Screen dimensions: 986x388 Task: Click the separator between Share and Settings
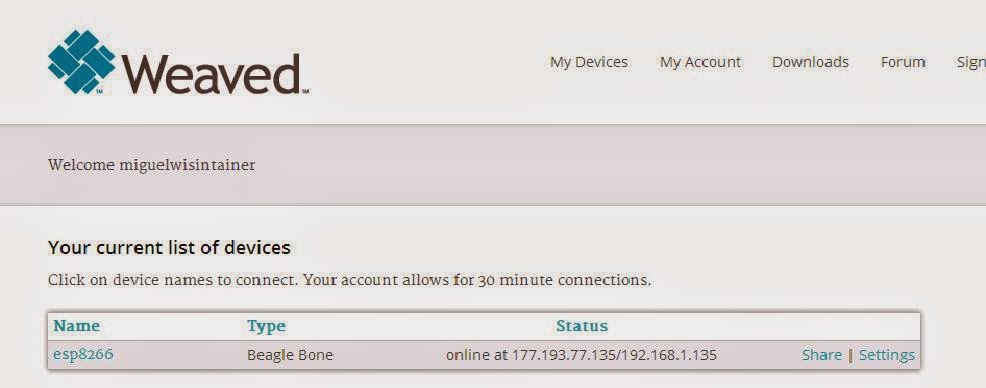851,355
